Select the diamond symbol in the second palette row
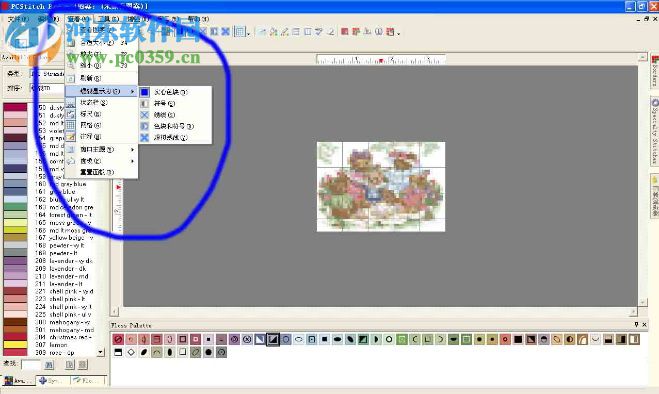This screenshot has height=394, width=659. pos(131,352)
